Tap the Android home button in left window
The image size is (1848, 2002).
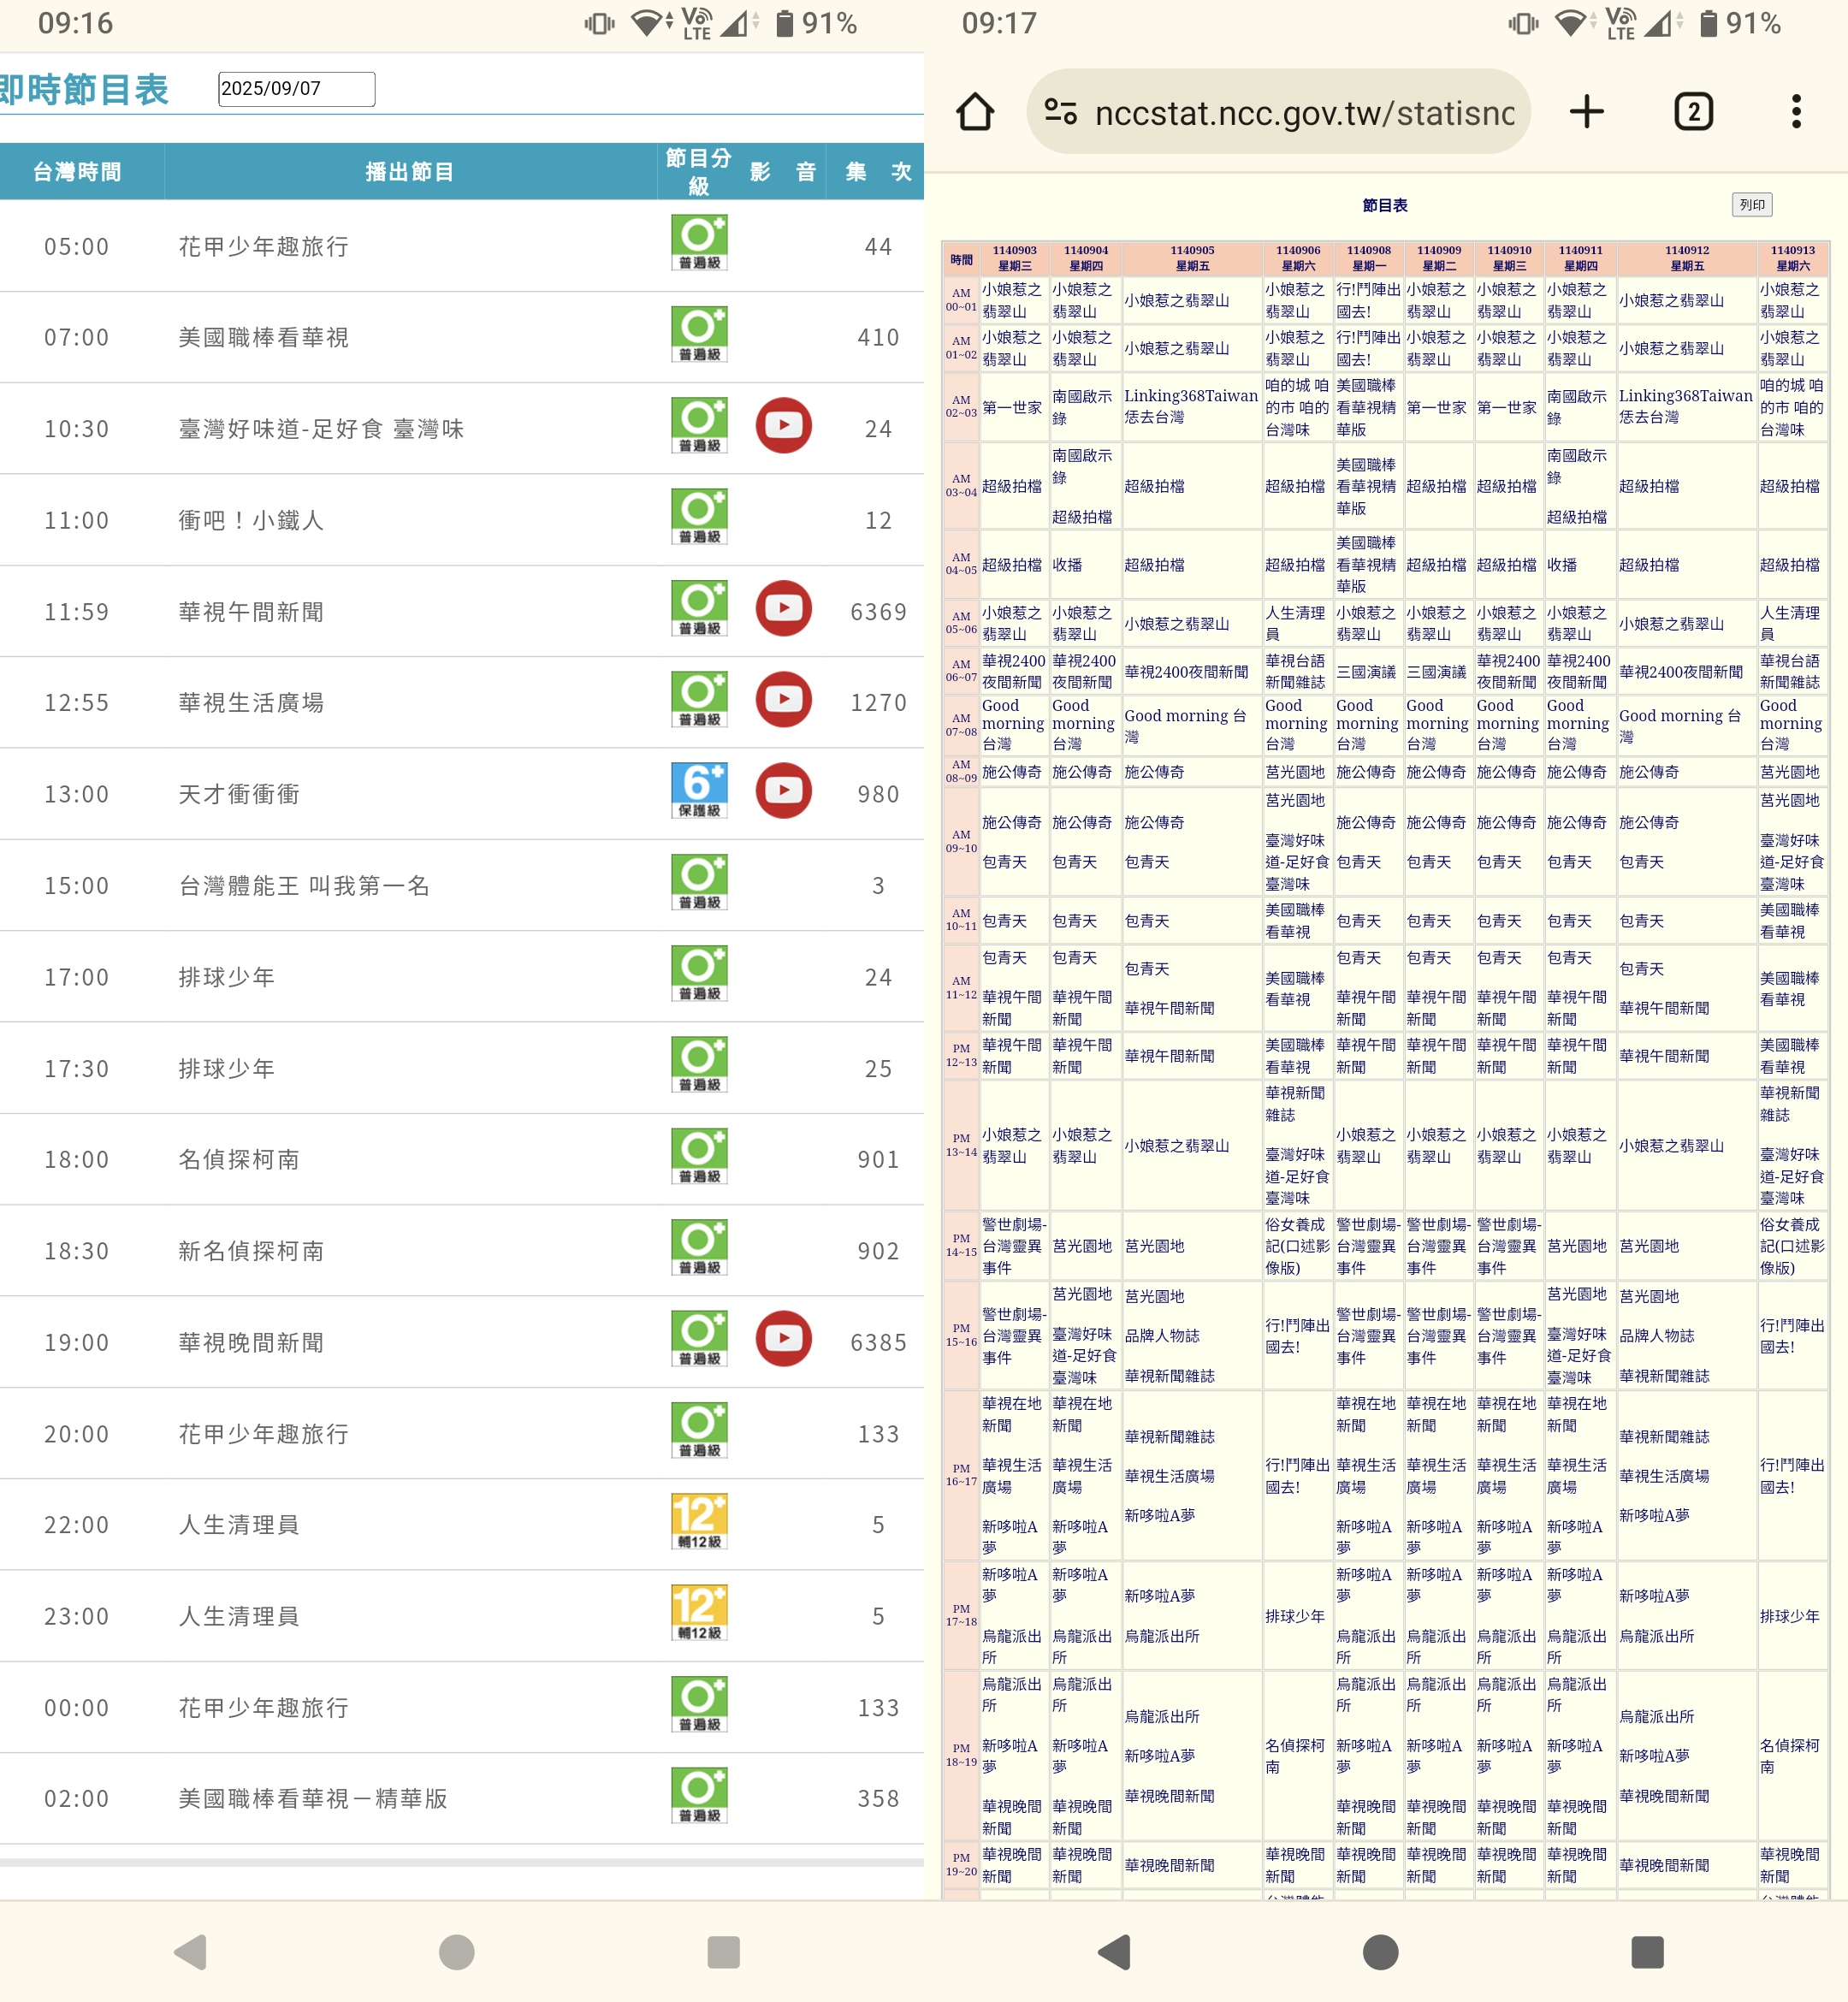[456, 1952]
